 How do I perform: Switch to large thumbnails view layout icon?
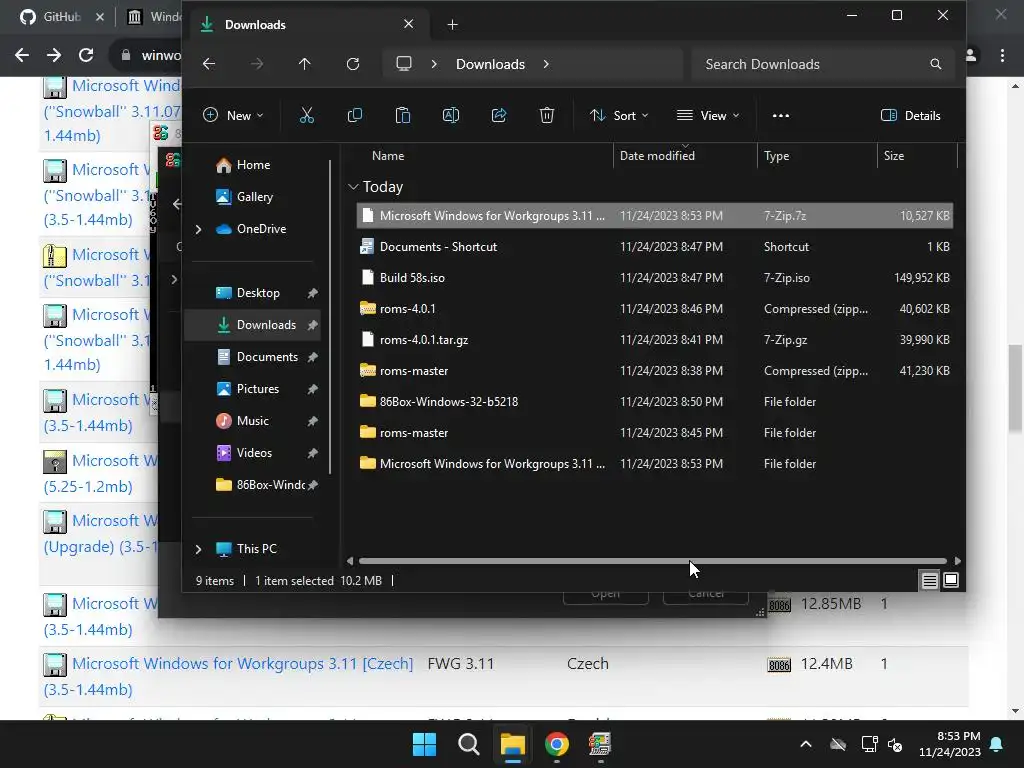pos(951,580)
